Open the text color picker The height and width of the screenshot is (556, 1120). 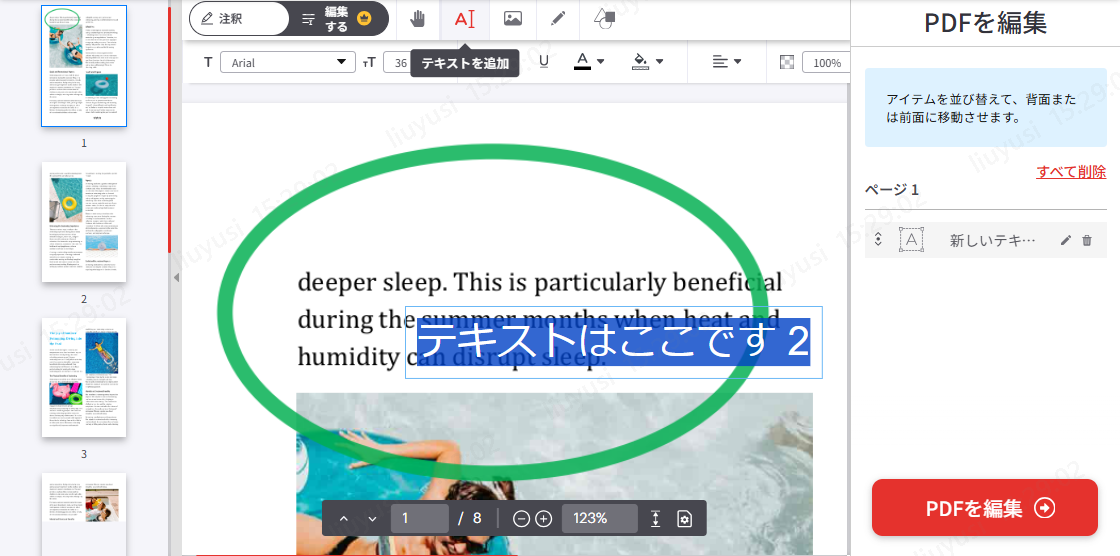click(x=589, y=62)
